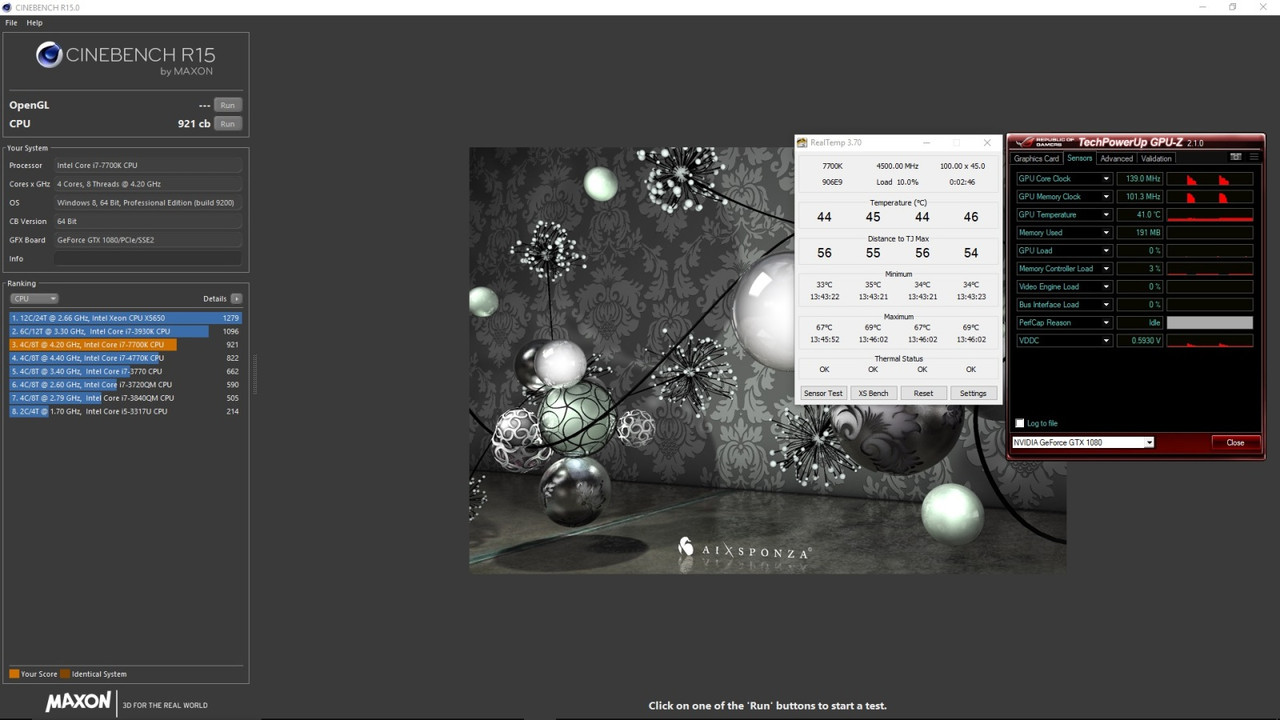
Task: Switch to GPU-Z Advanced tab
Action: (x=1116, y=159)
